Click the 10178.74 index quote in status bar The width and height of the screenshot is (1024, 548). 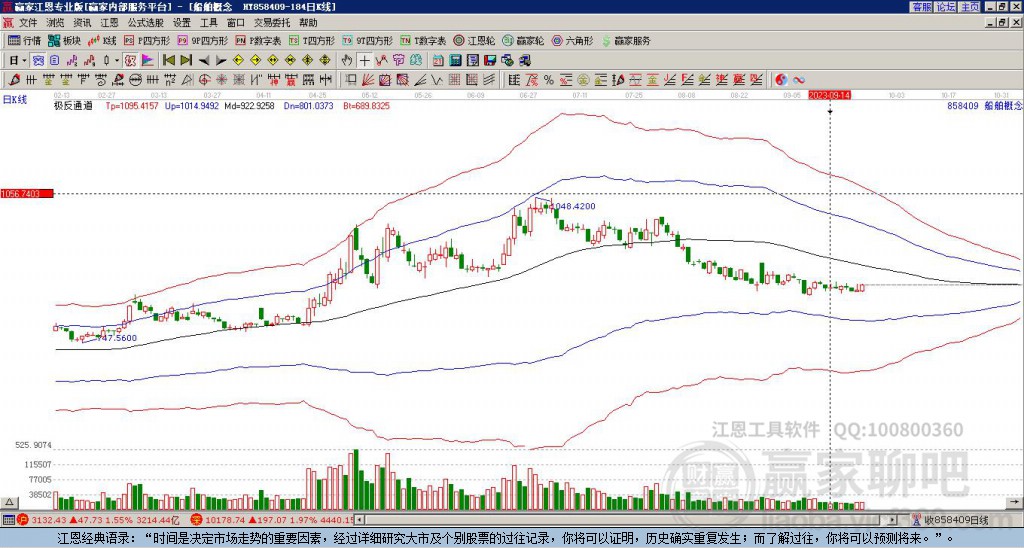[x=223, y=521]
